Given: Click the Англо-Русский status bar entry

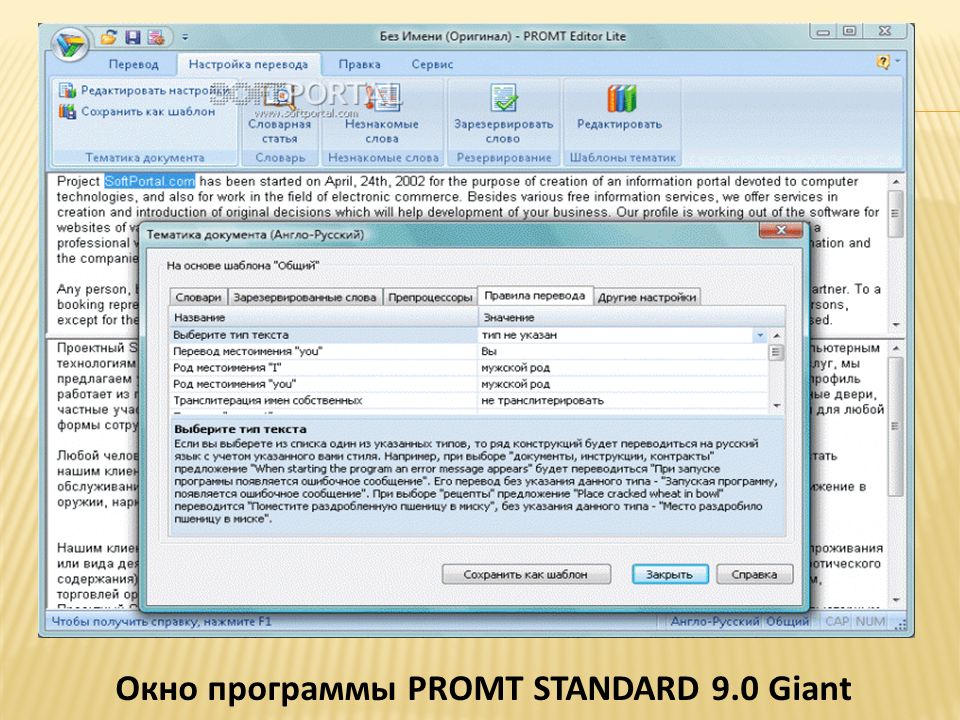Looking at the screenshot, I should (714, 621).
